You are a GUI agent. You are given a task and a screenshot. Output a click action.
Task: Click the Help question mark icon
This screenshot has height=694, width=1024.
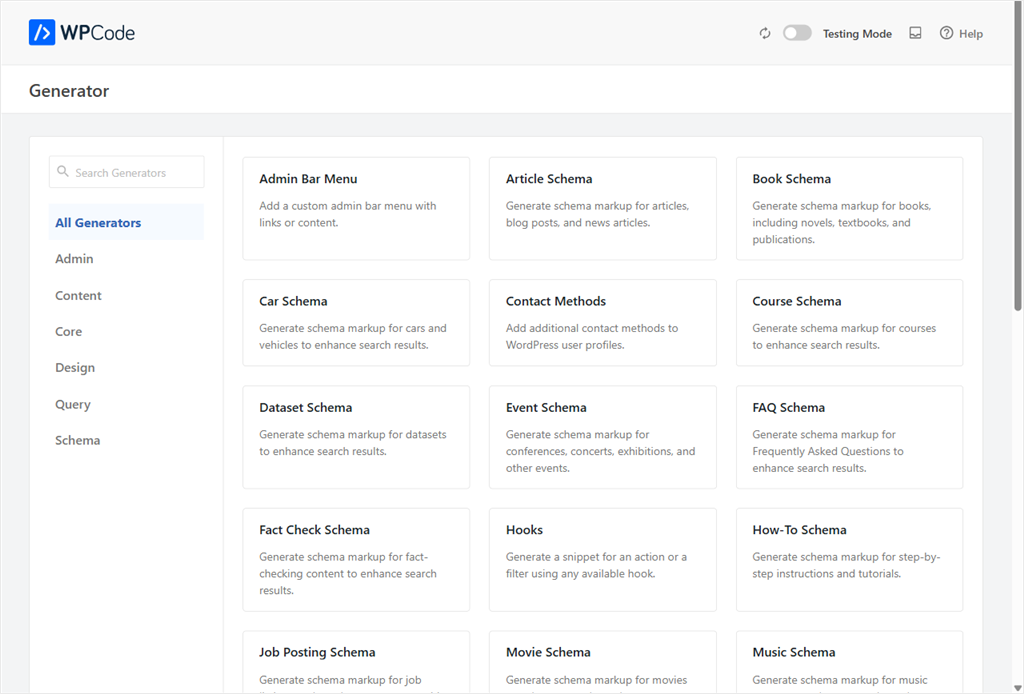[x=946, y=33]
